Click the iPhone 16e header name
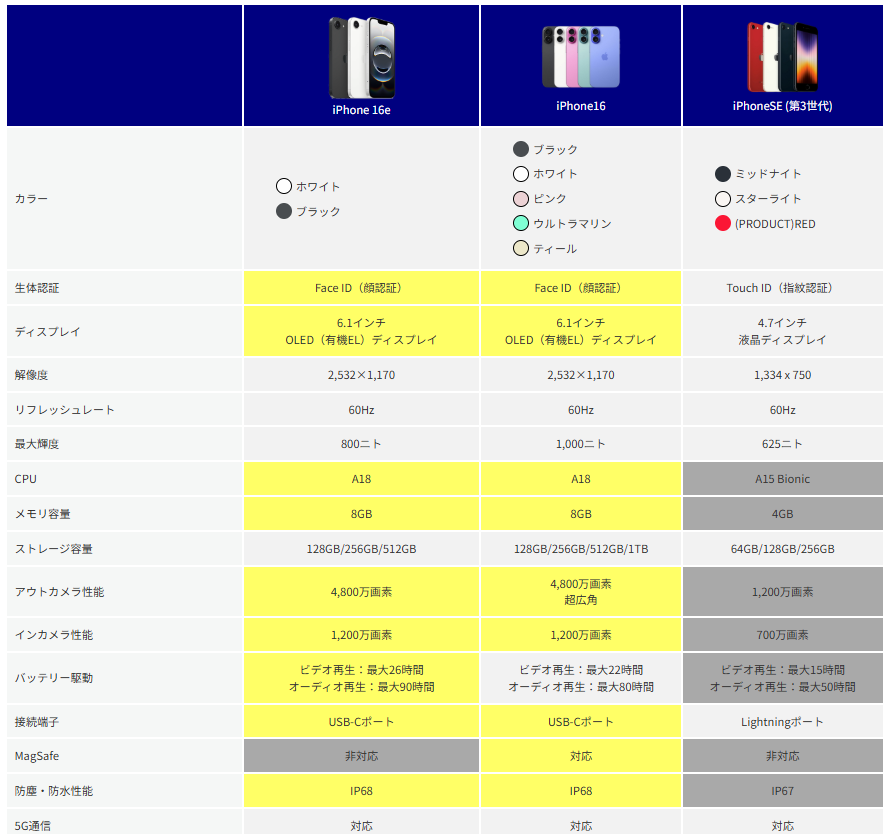The image size is (885, 834). click(x=361, y=110)
